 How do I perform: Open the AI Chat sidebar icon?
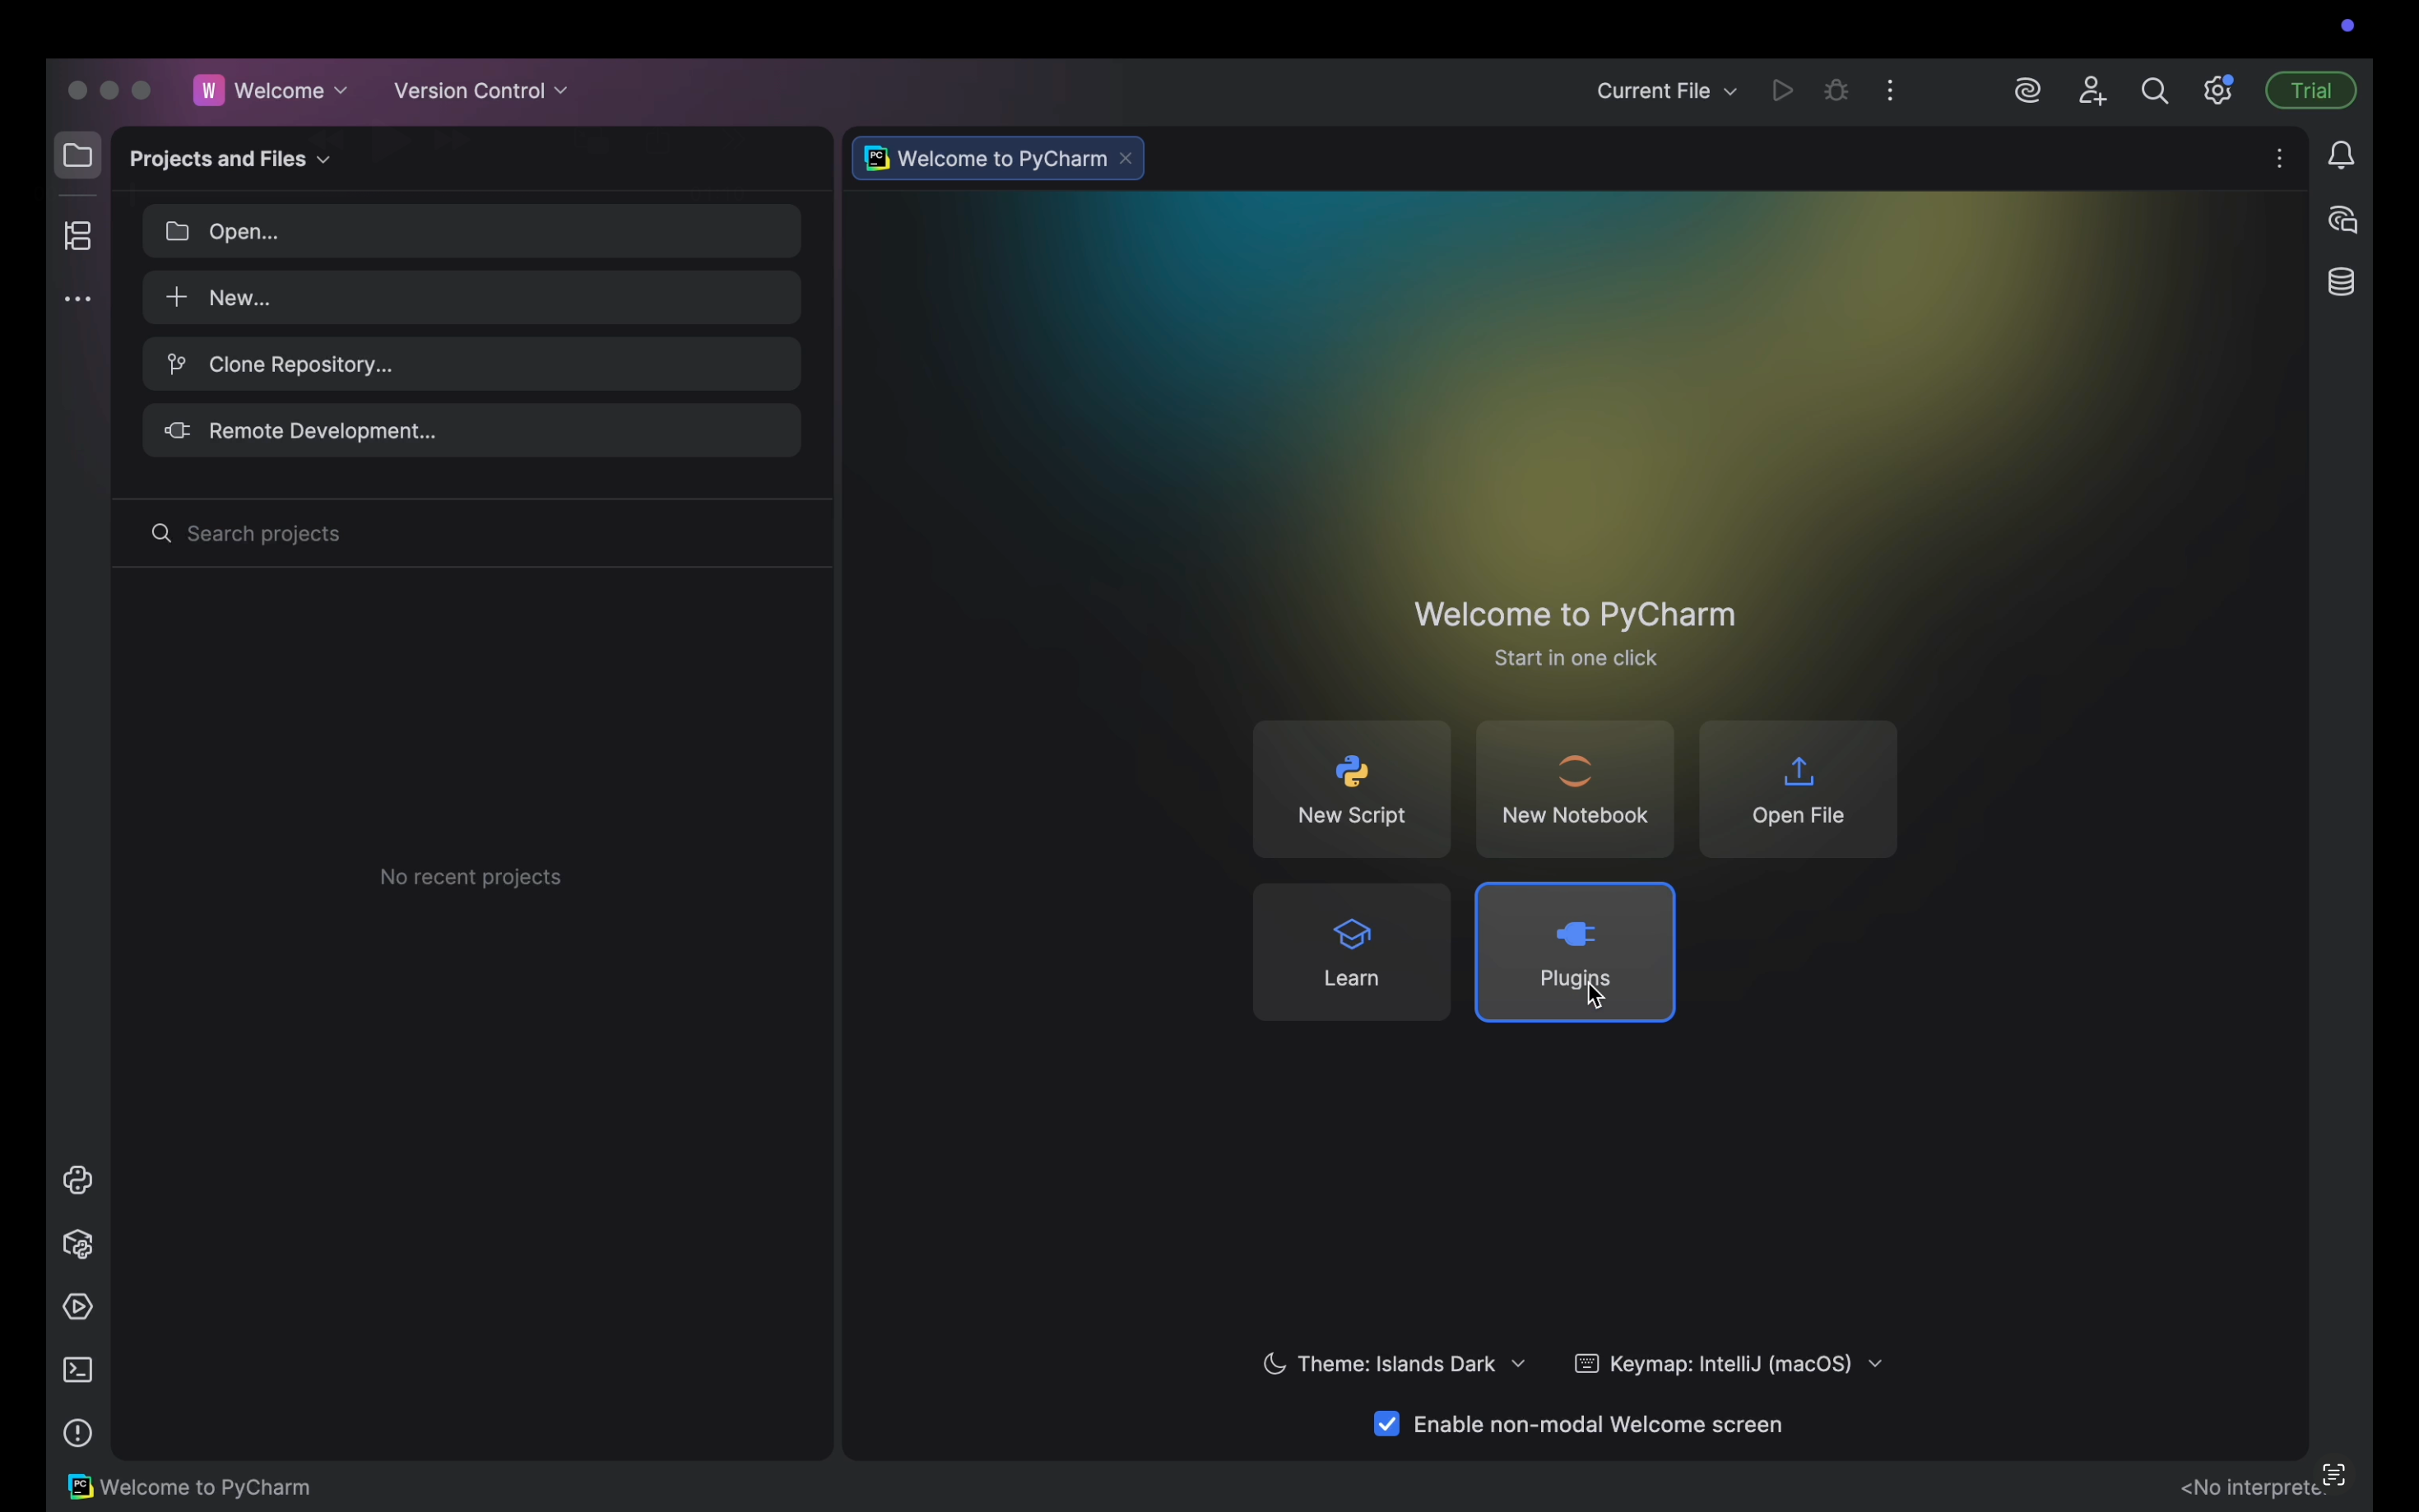[x=2342, y=220]
